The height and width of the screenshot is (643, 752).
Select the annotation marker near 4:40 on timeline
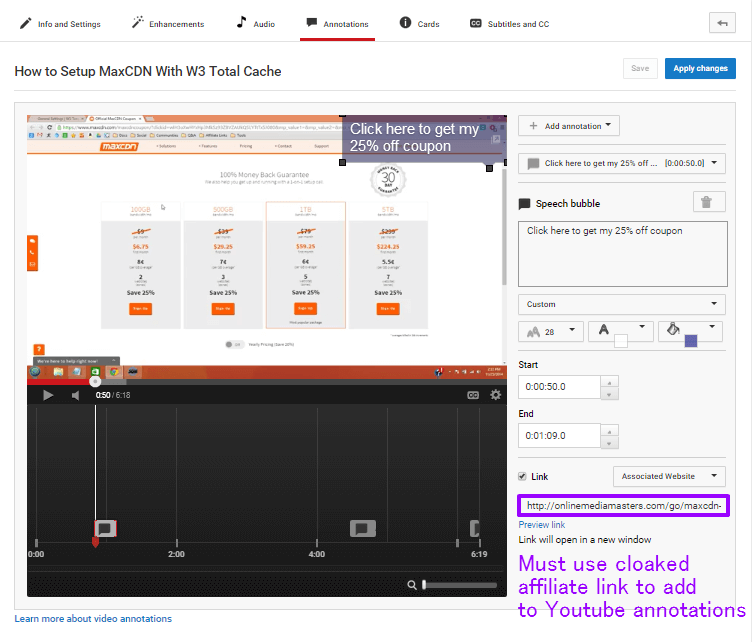coord(363,528)
